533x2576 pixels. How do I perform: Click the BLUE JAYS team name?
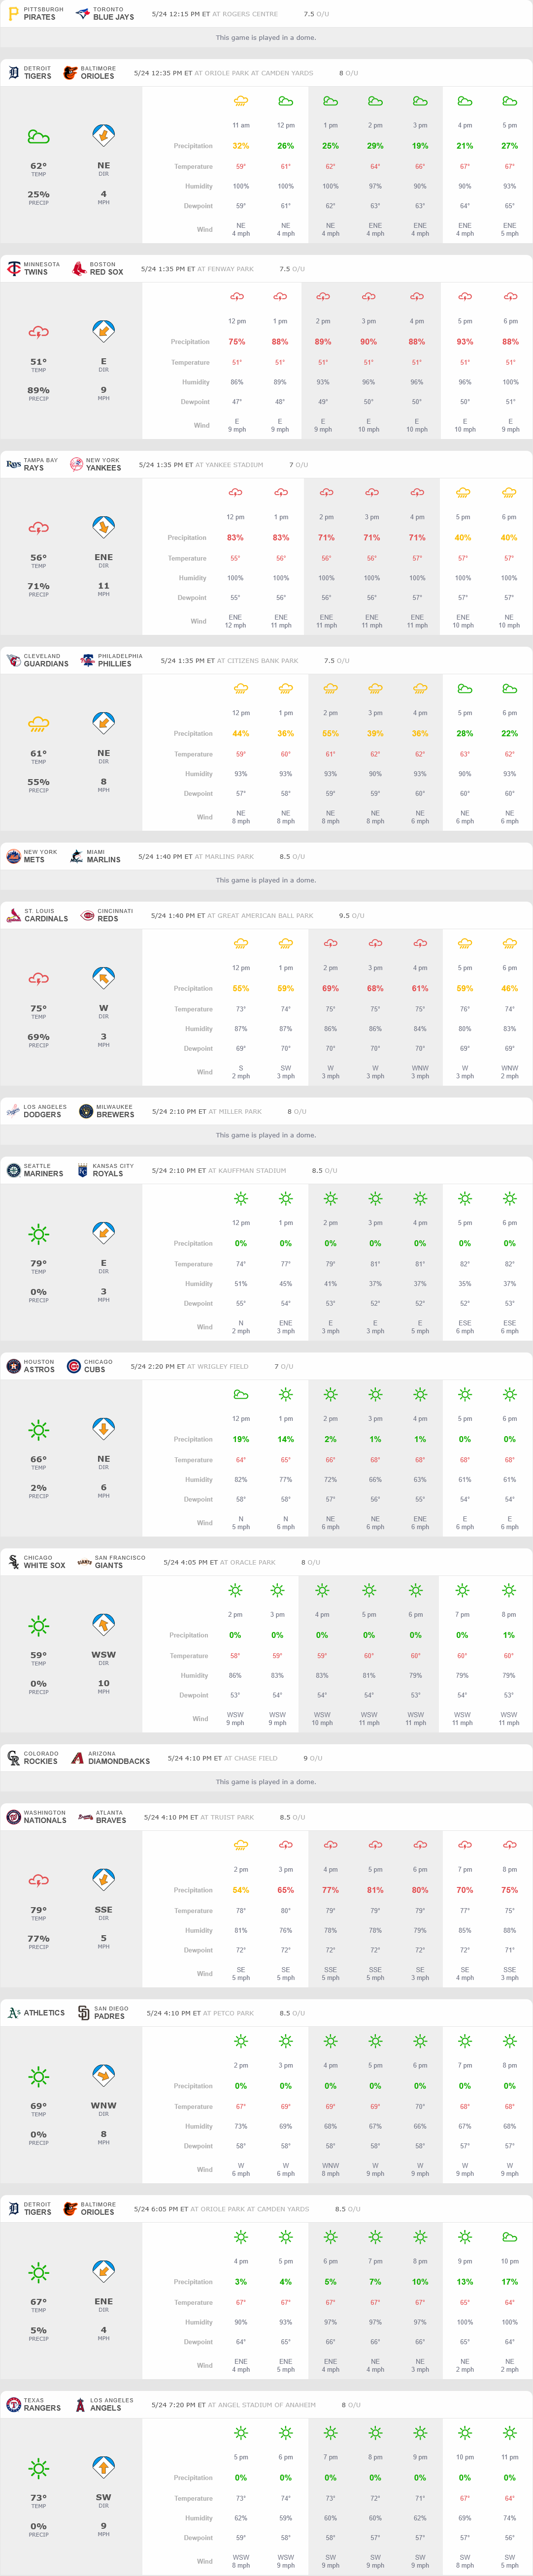tap(114, 17)
